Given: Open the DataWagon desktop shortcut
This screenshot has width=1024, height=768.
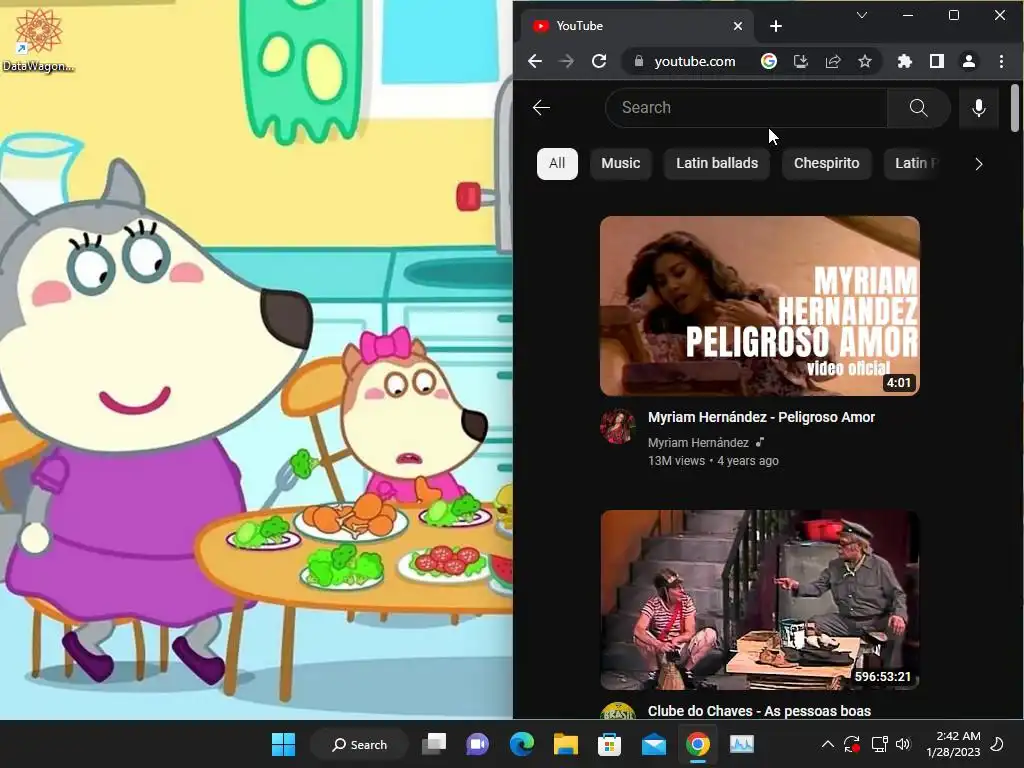Looking at the screenshot, I should (39, 40).
